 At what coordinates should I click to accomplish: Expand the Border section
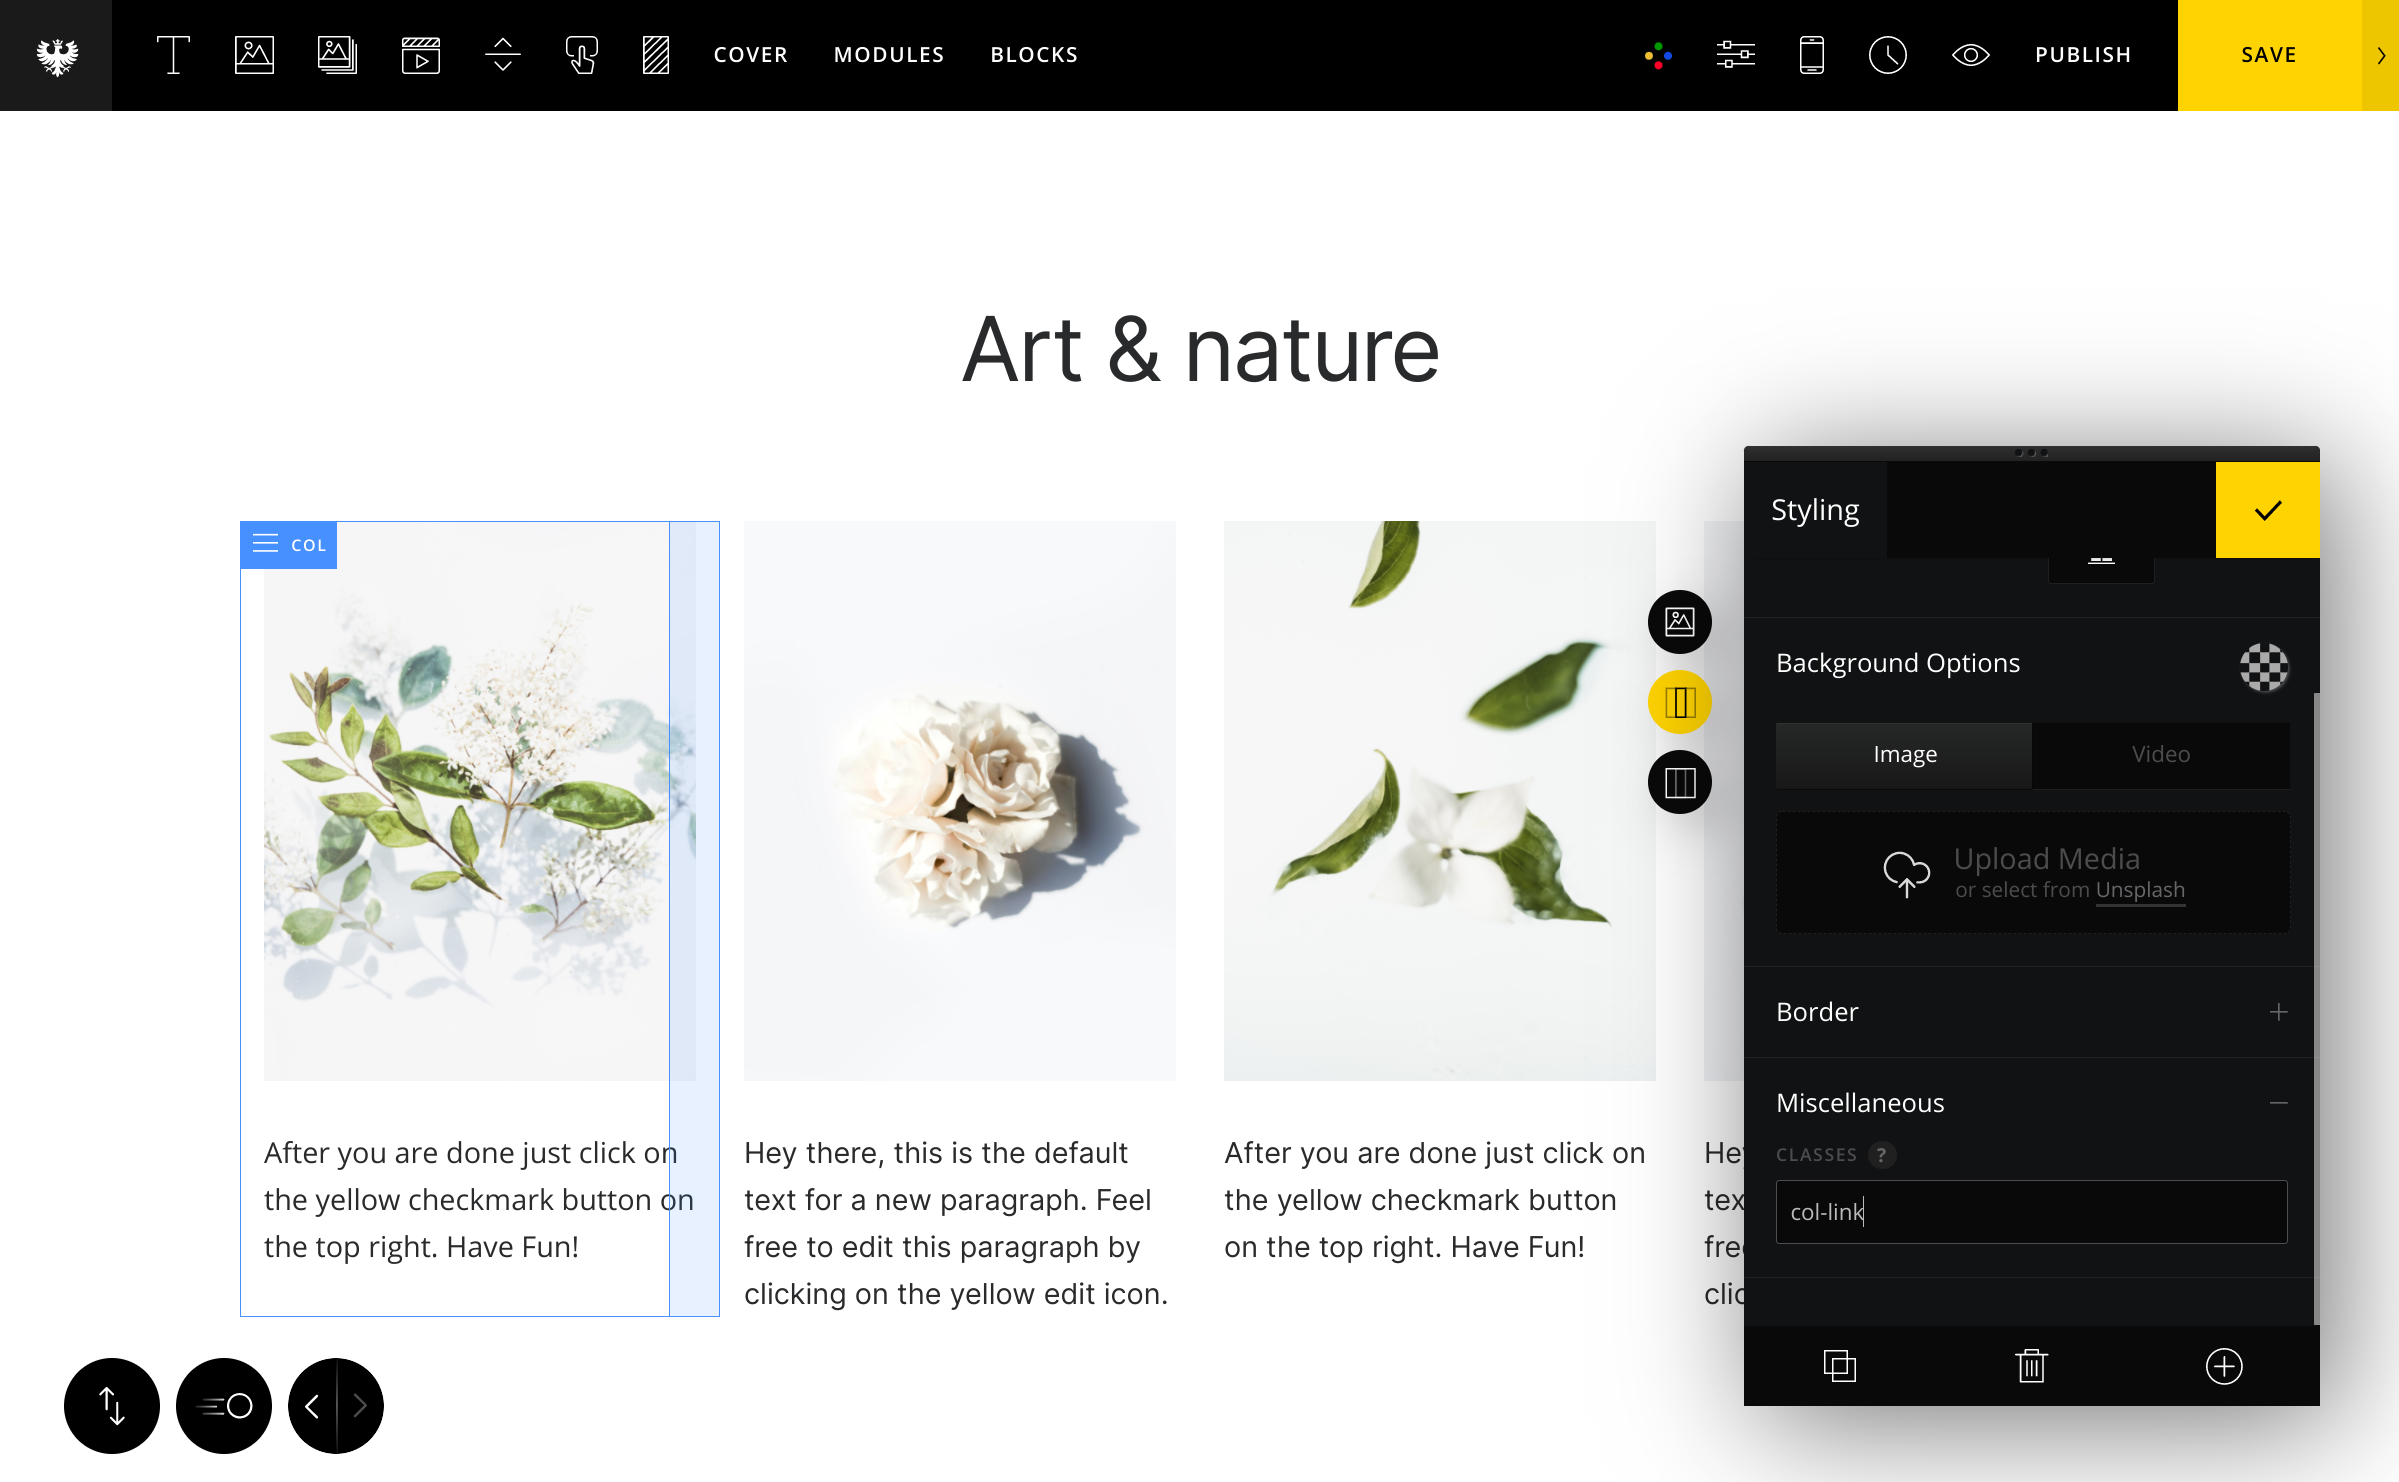click(2278, 1012)
